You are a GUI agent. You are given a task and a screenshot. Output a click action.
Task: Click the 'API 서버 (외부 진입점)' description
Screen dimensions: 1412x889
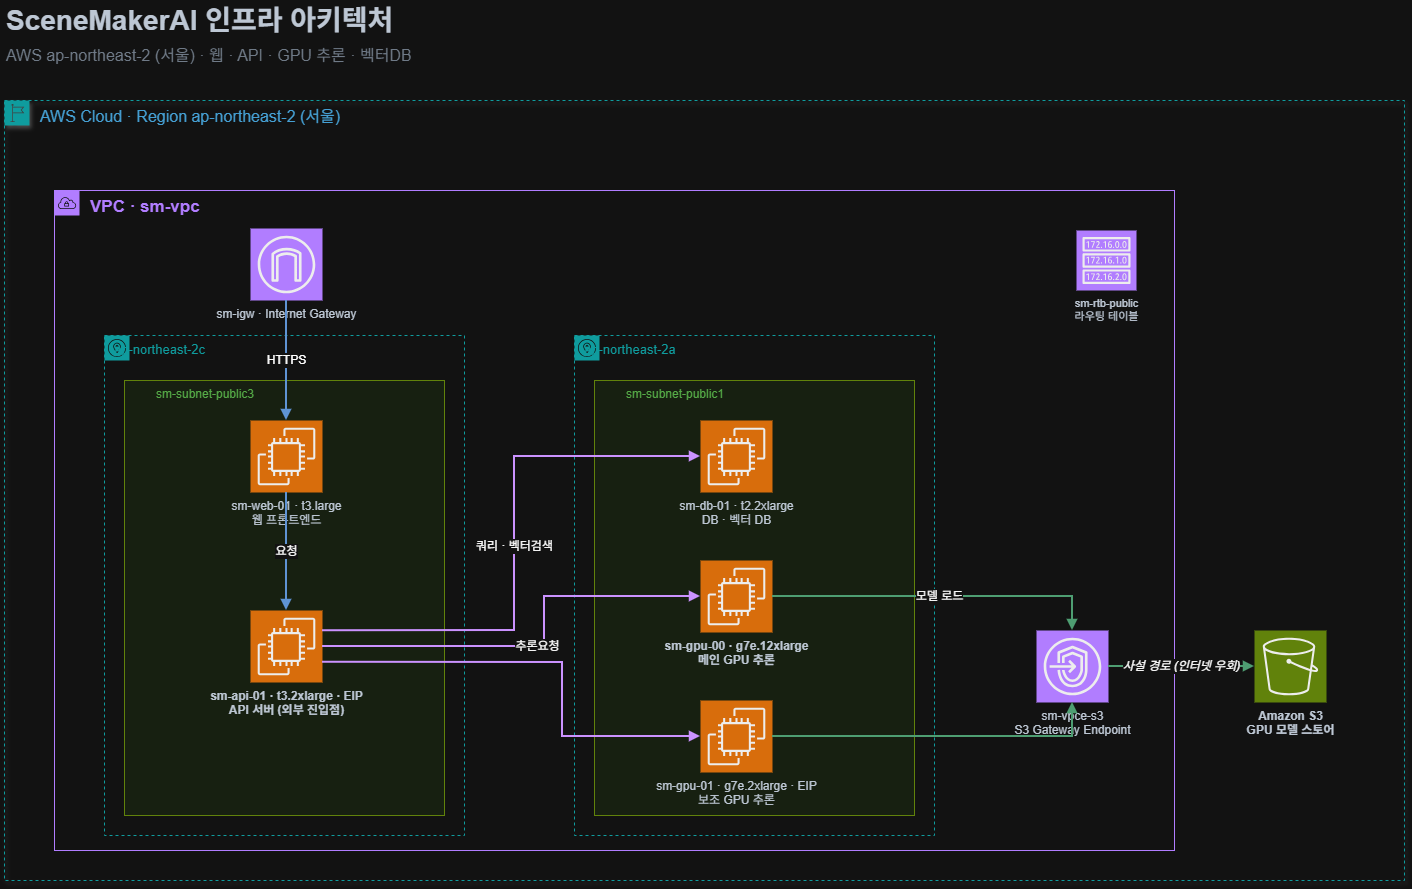click(286, 710)
